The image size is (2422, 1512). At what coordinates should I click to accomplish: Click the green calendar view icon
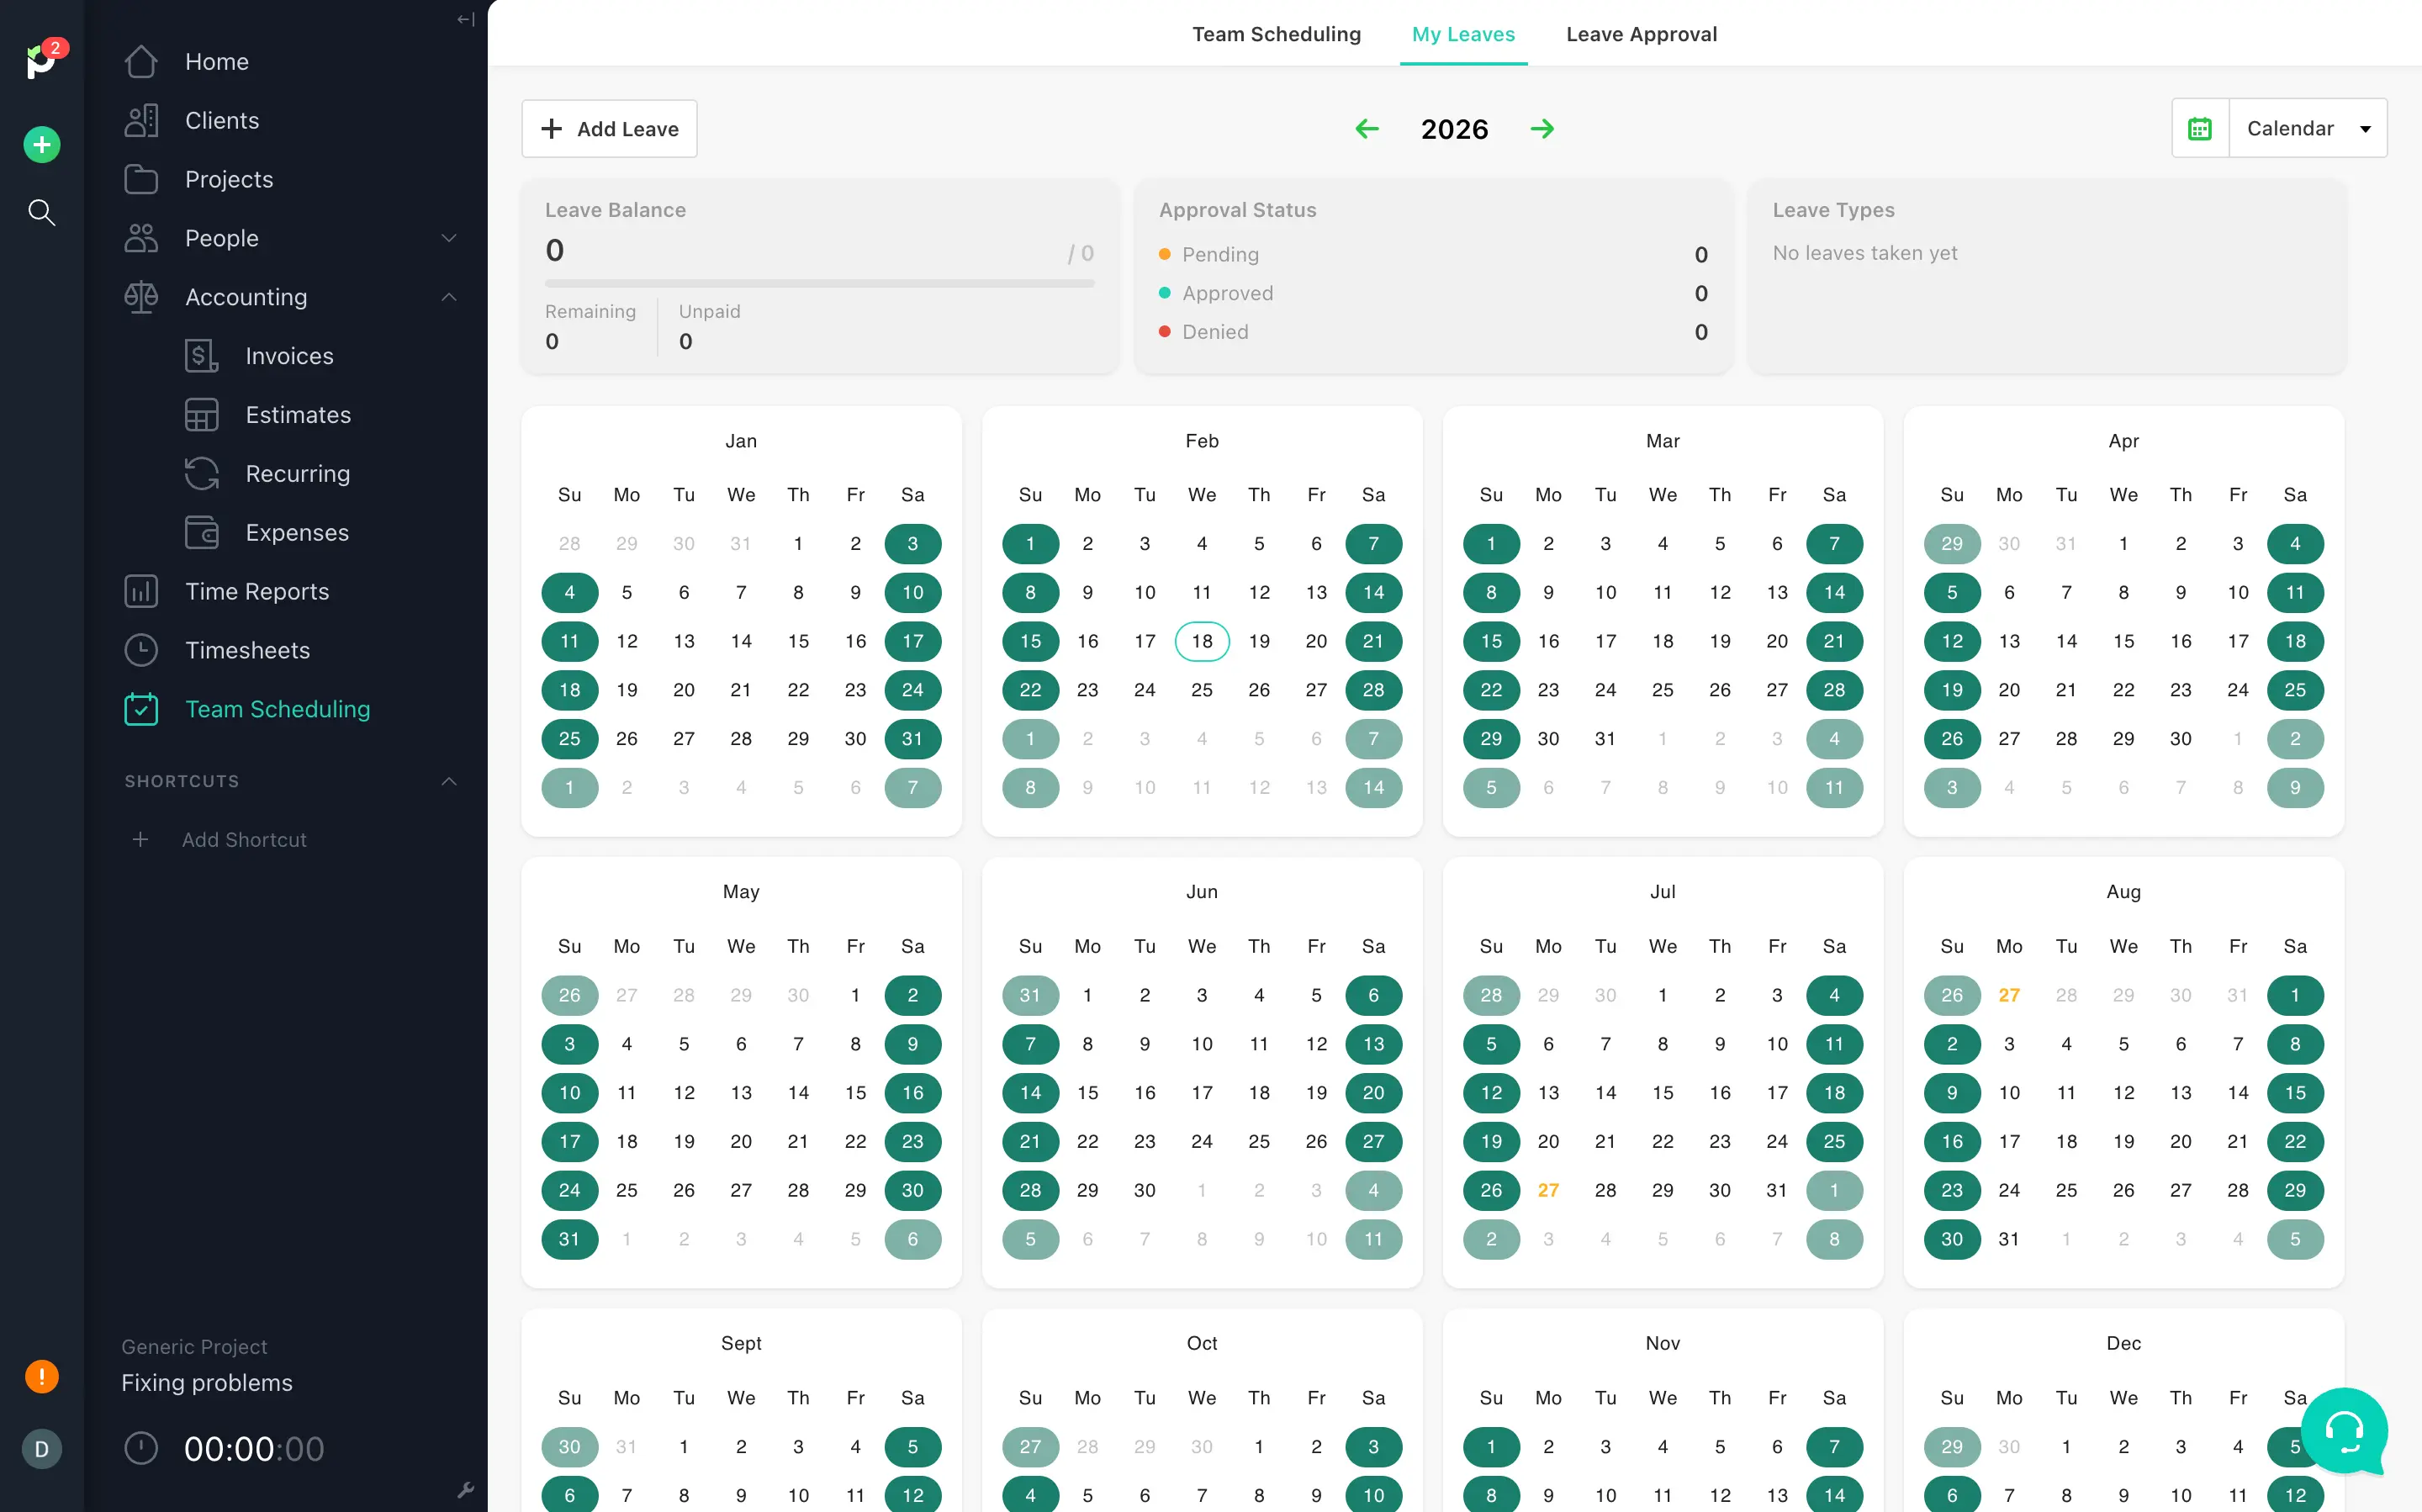2200,129
